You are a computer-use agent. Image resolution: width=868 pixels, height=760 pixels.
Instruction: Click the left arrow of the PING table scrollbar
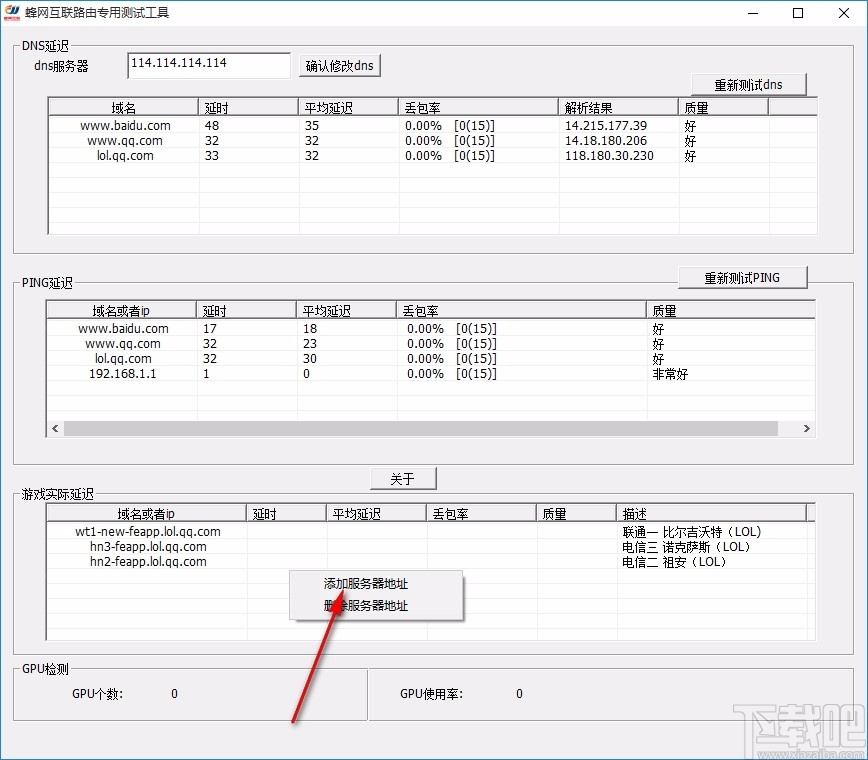point(54,427)
